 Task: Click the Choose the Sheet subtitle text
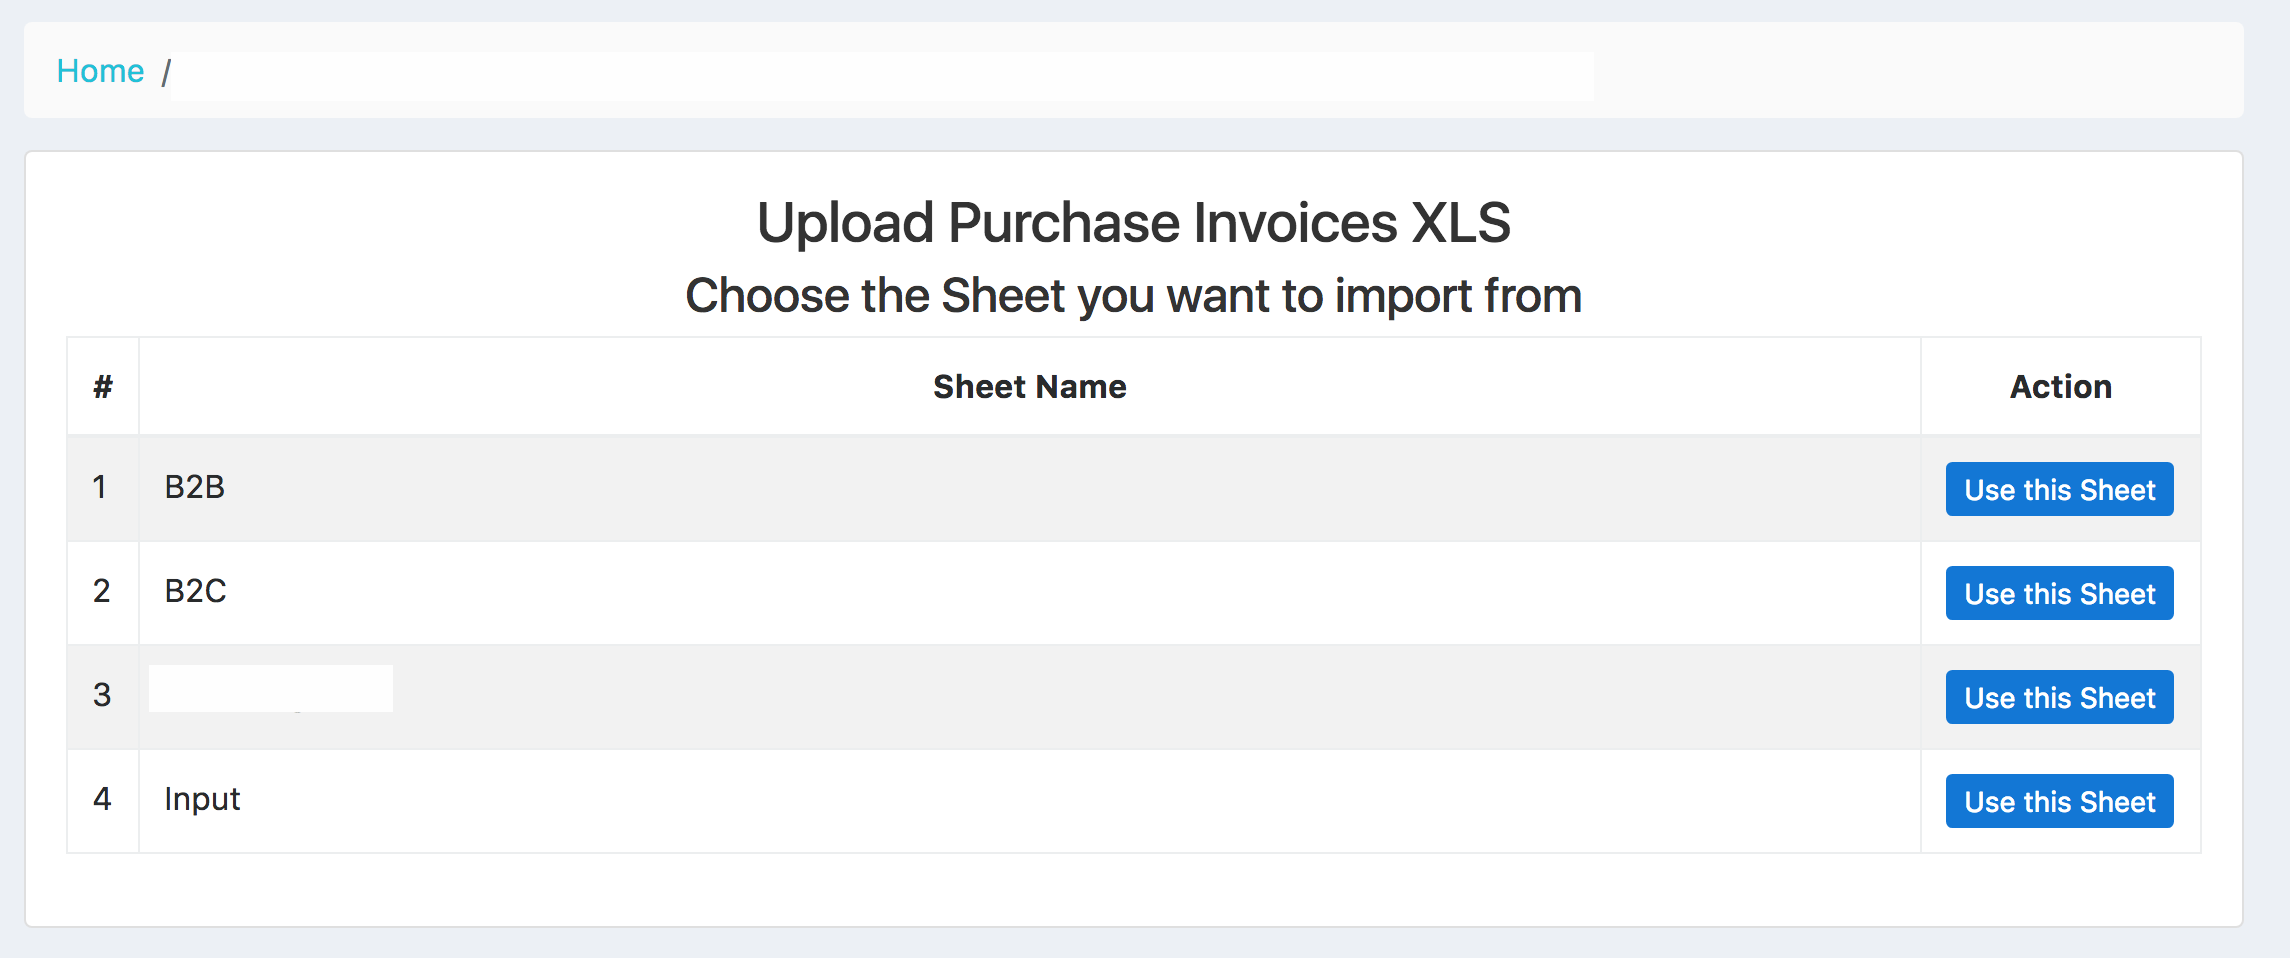point(1133,295)
